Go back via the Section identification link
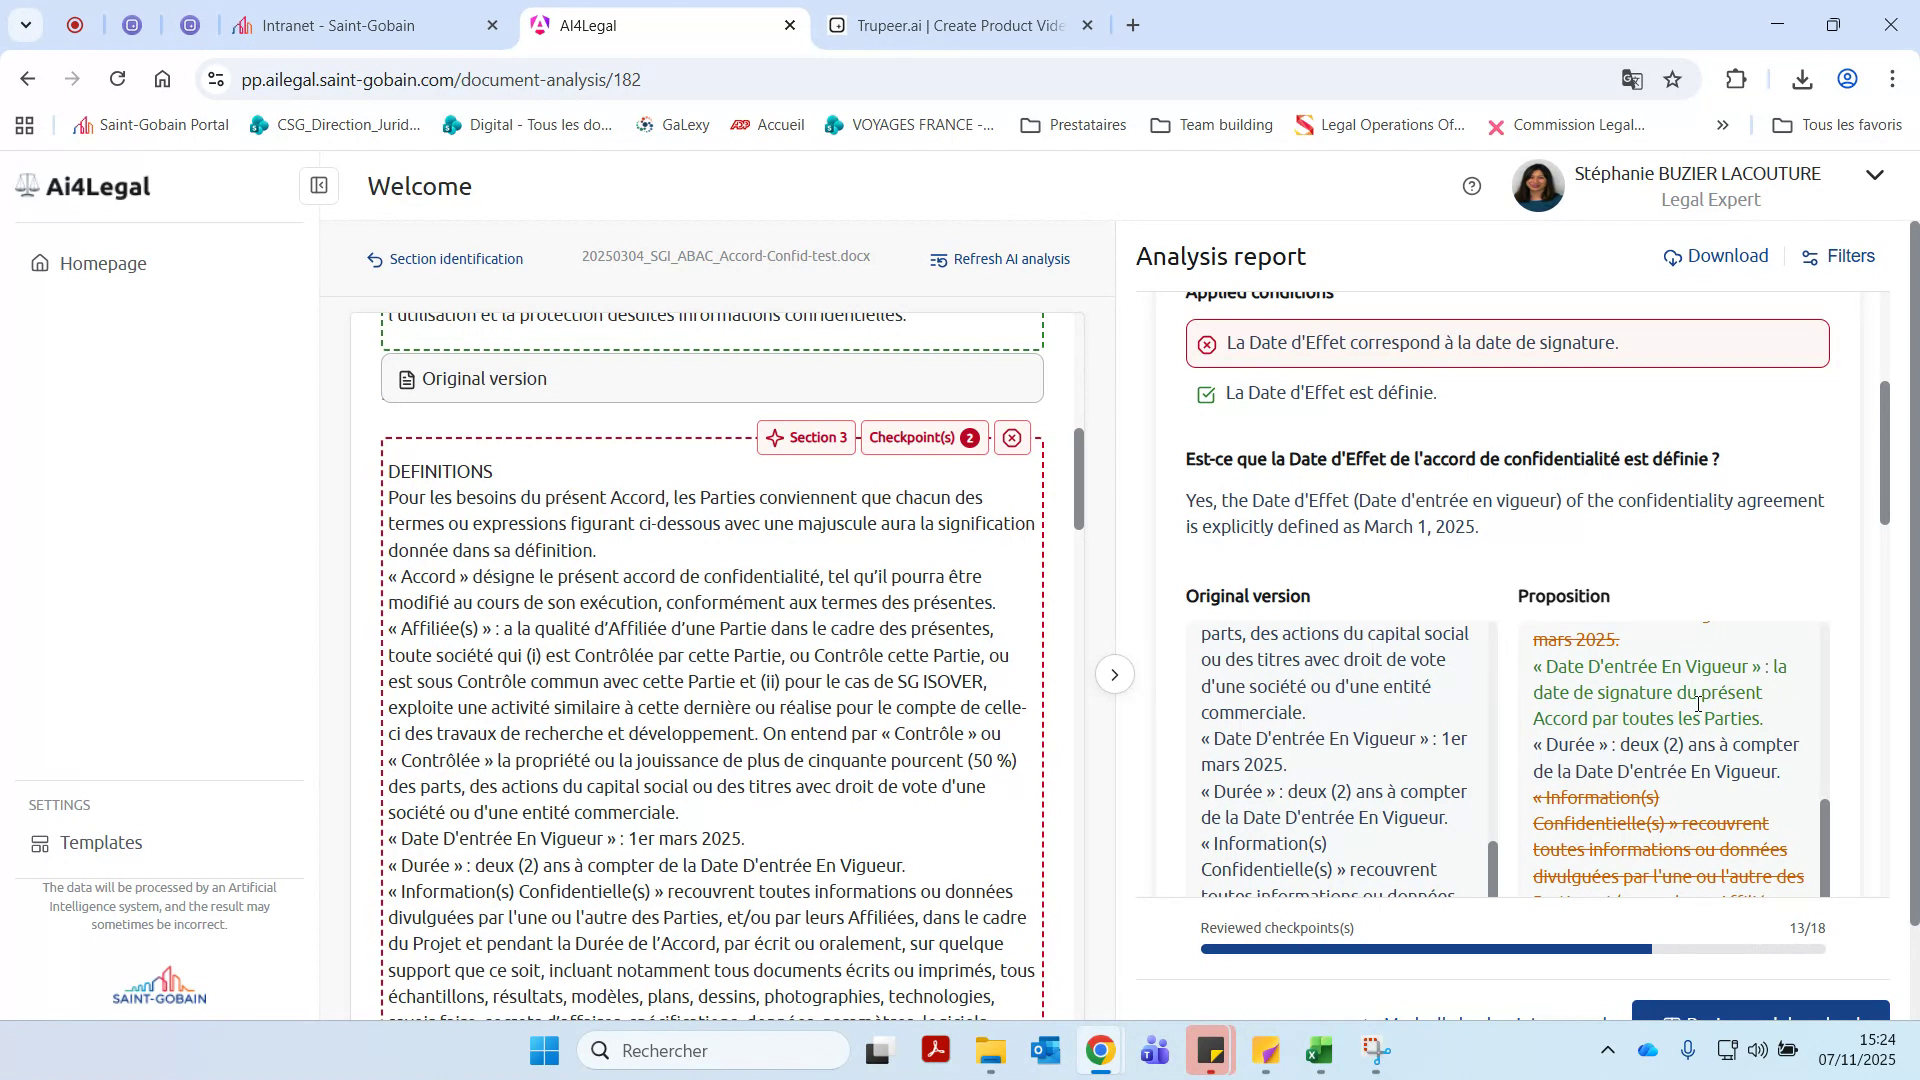Screen dimensions: 1920x1080 click(446, 258)
